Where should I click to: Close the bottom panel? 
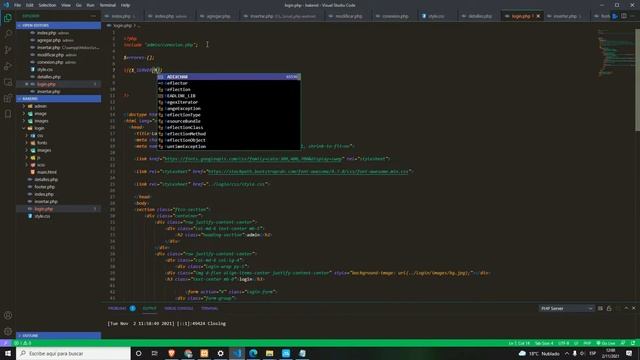[x=633, y=308]
